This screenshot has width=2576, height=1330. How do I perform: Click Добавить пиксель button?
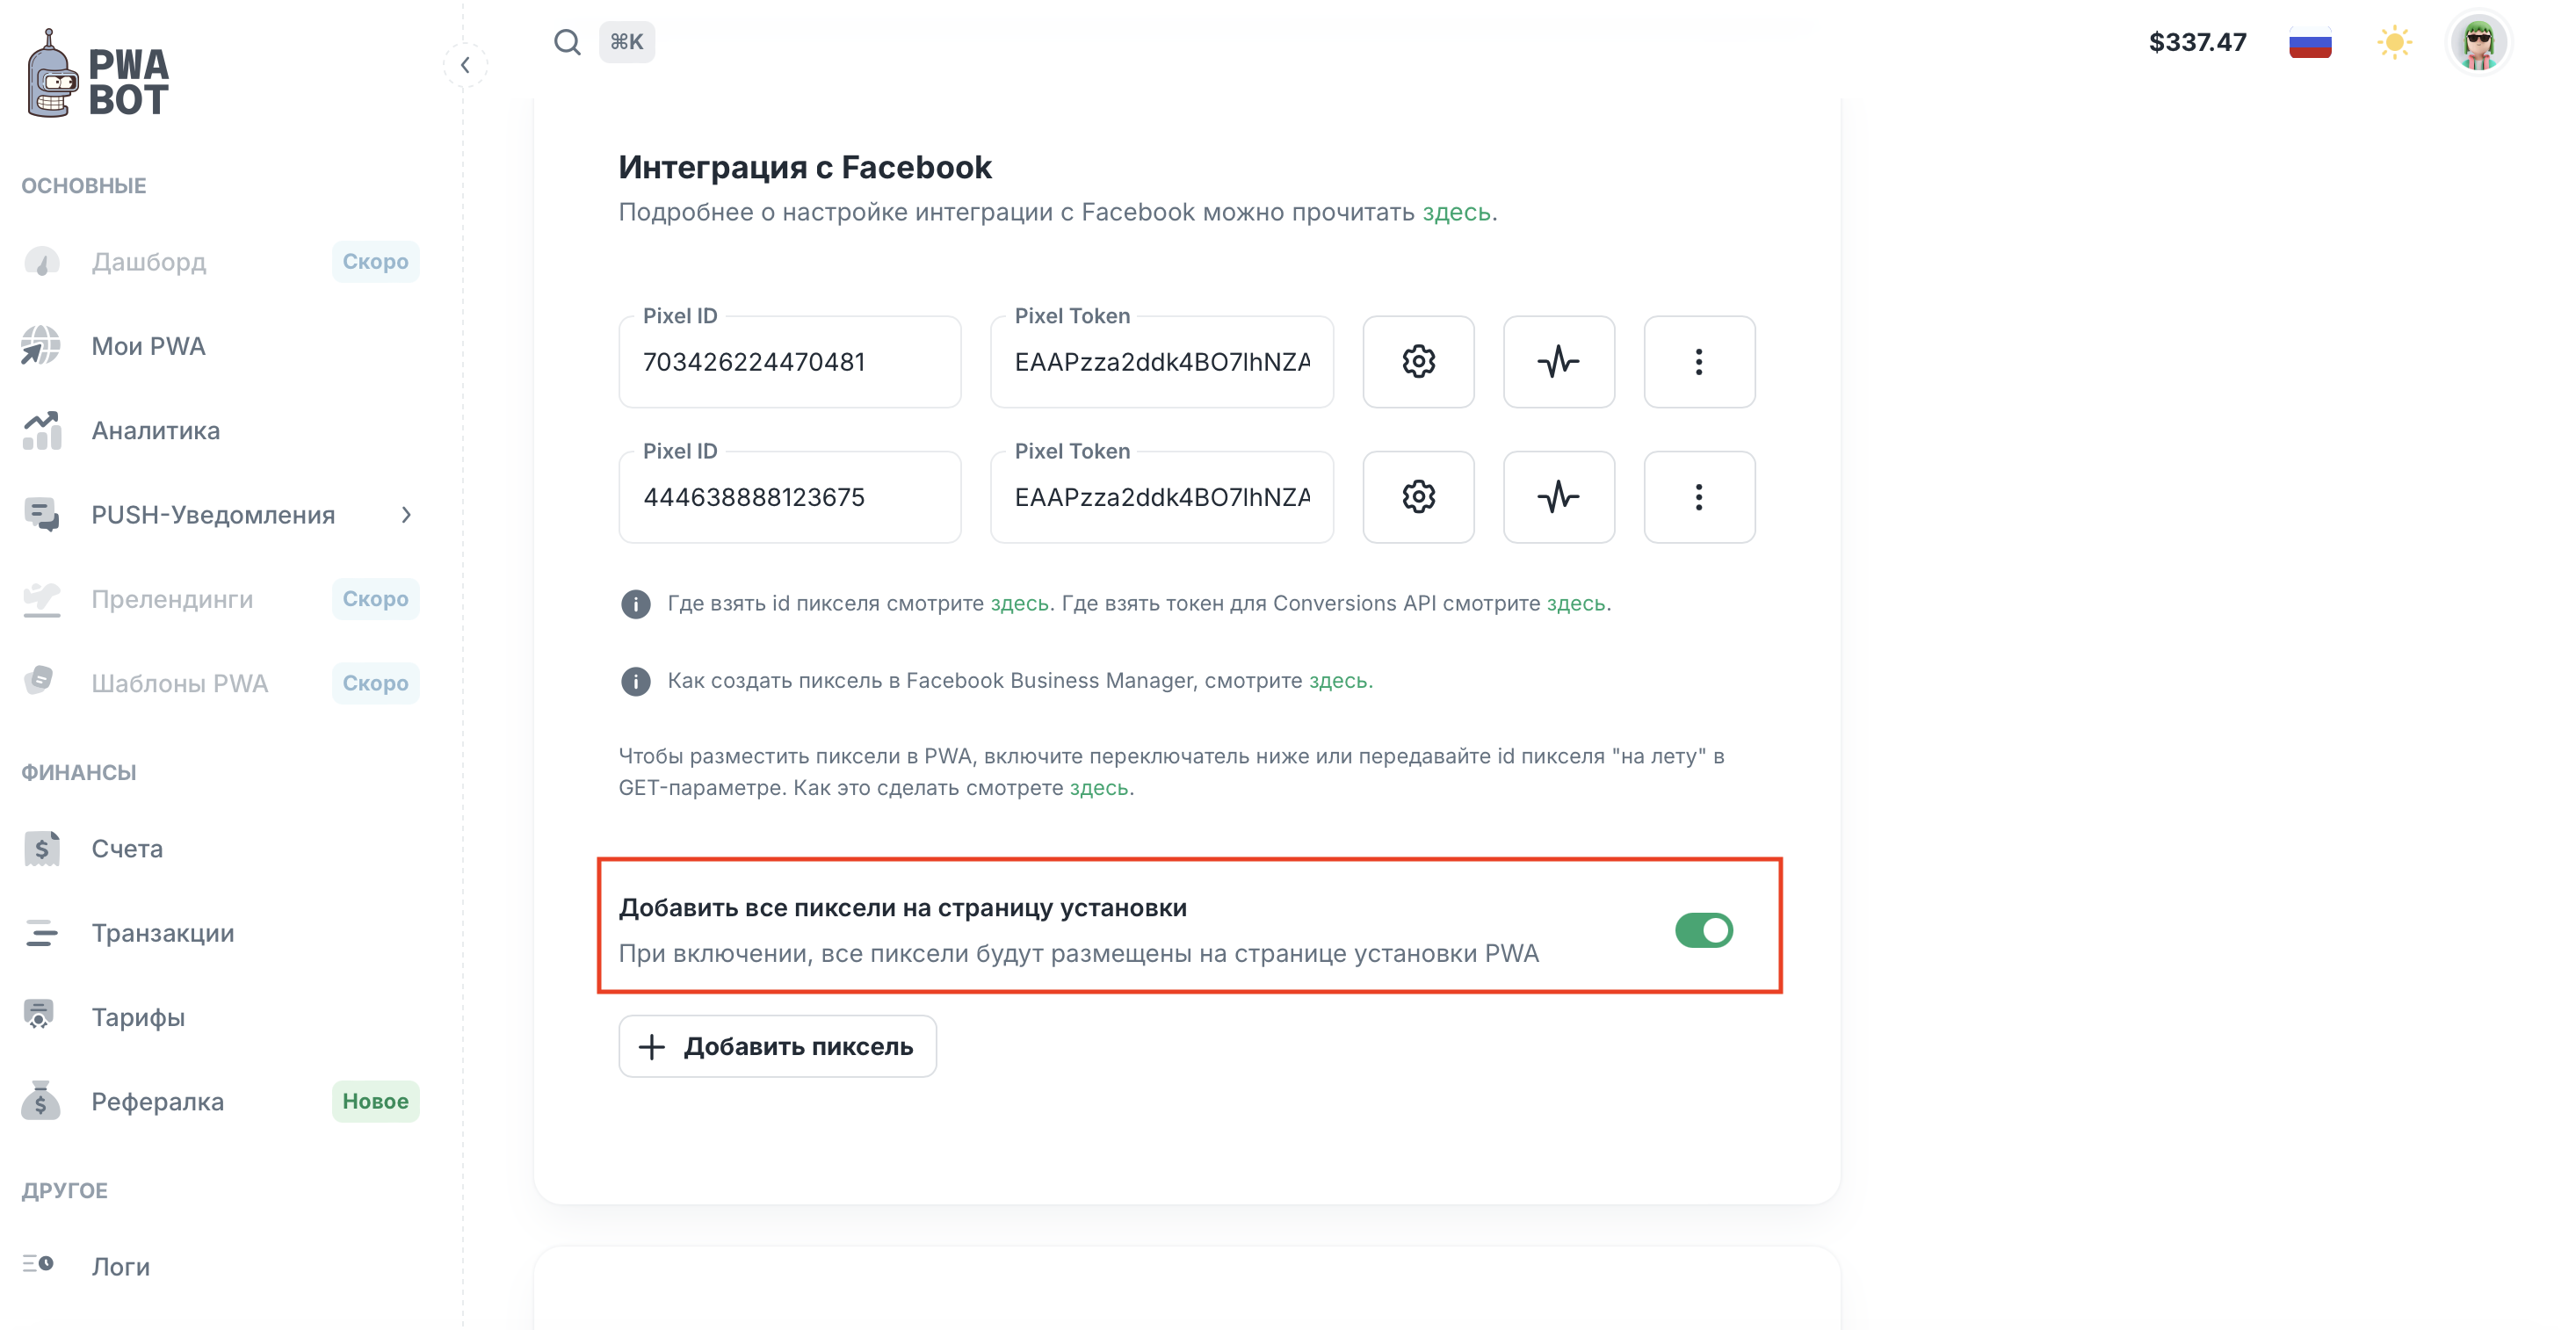click(x=777, y=1046)
